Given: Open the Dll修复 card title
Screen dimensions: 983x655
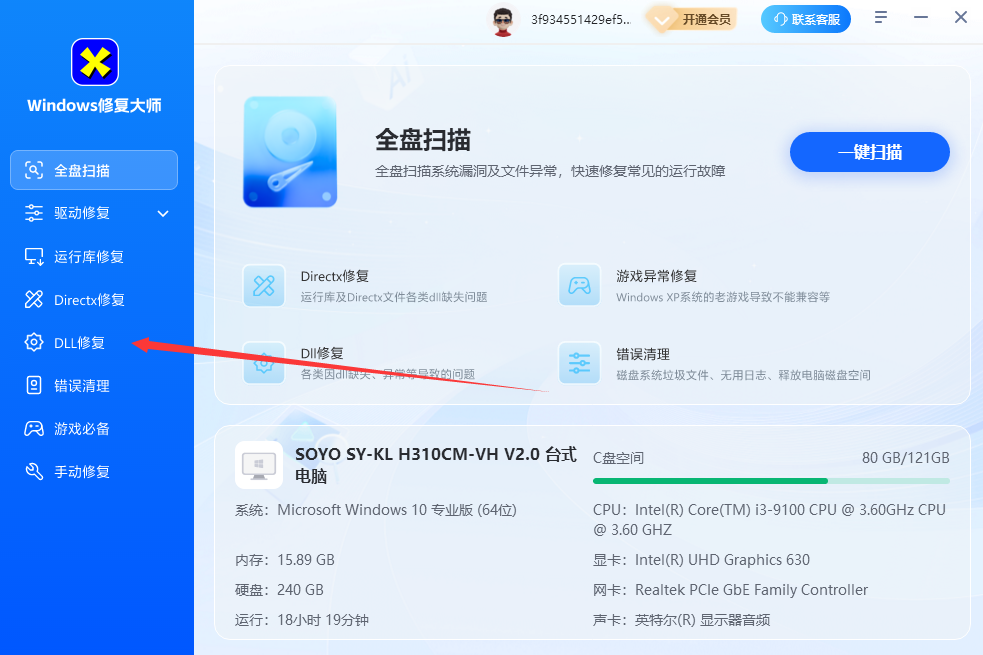Looking at the screenshot, I should click(x=322, y=354).
